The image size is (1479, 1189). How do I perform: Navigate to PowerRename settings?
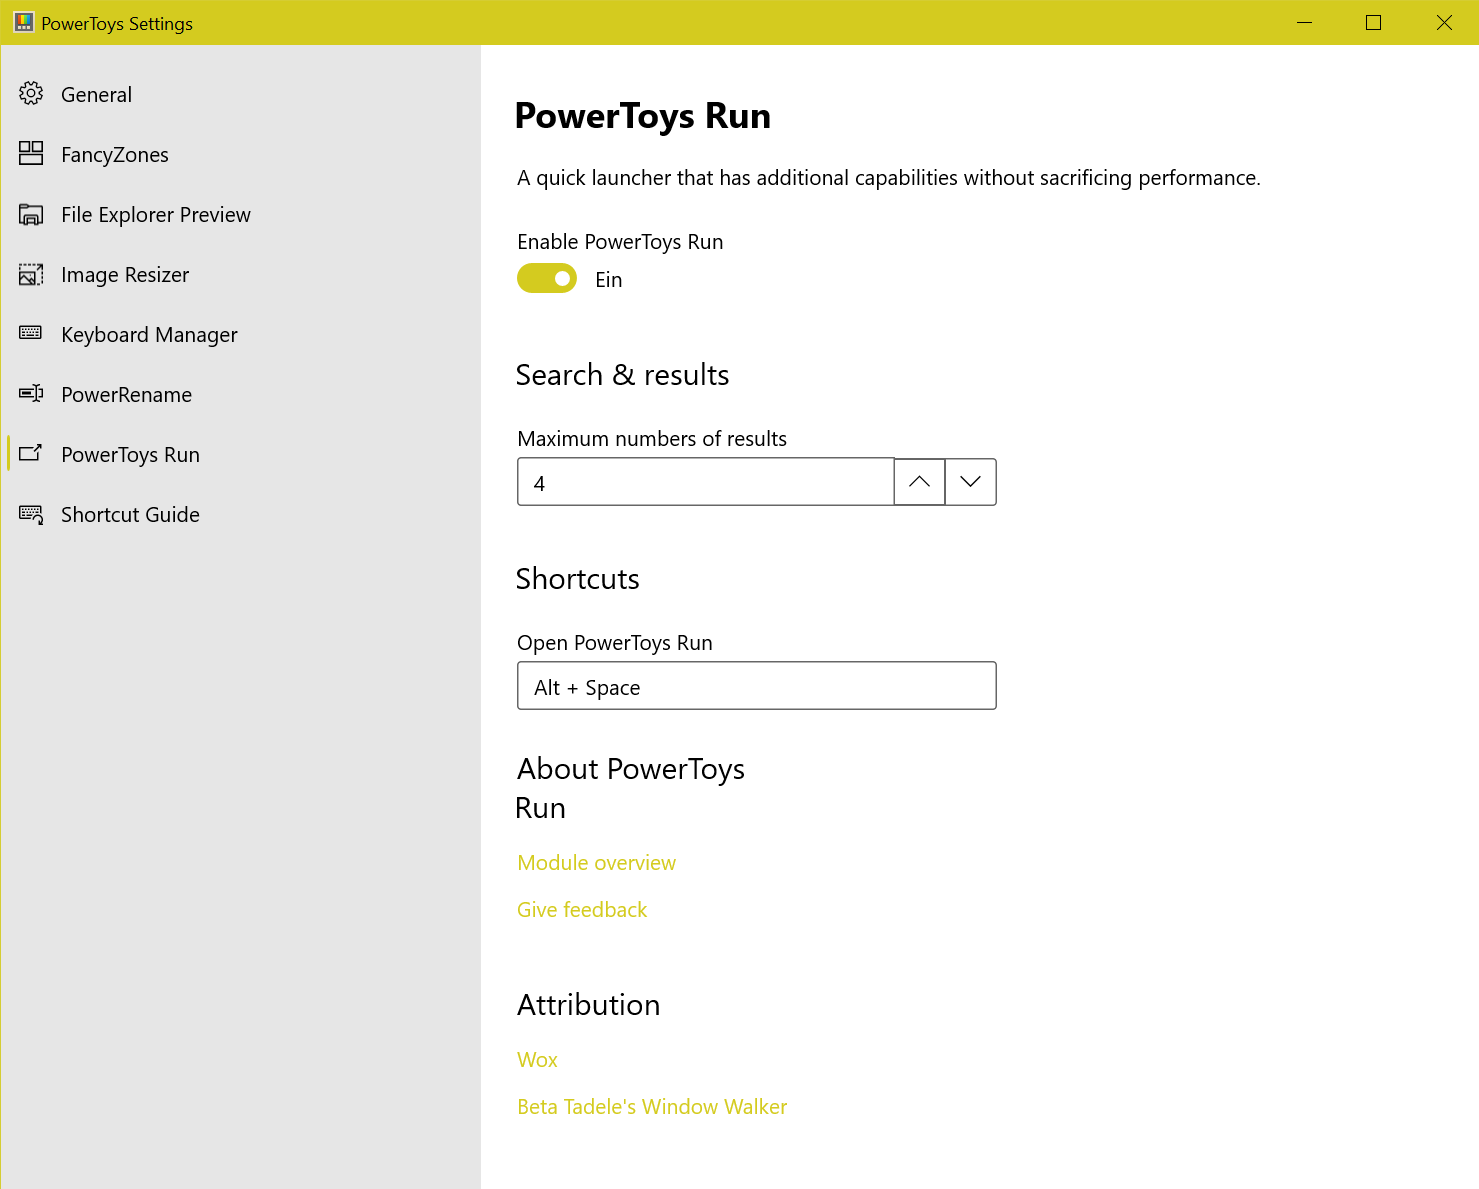point(241,394)
